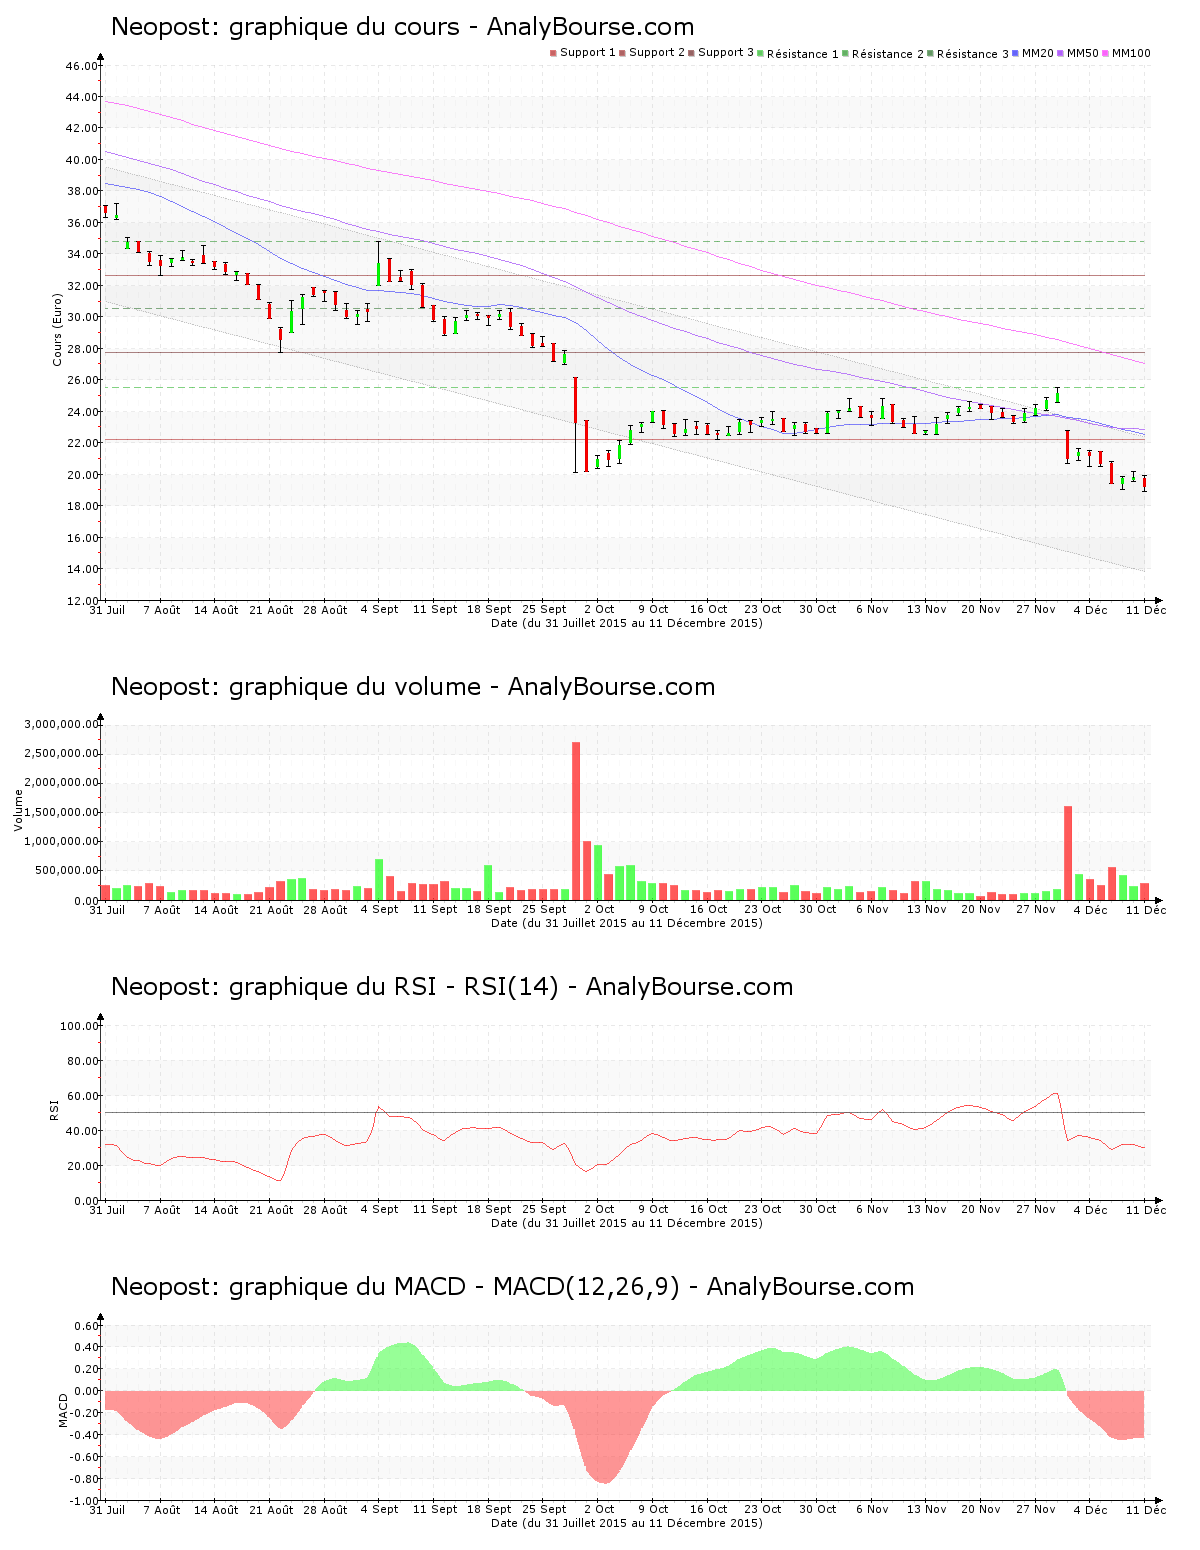
Task: Click the volume chart title heading
Action: (413, 687)
